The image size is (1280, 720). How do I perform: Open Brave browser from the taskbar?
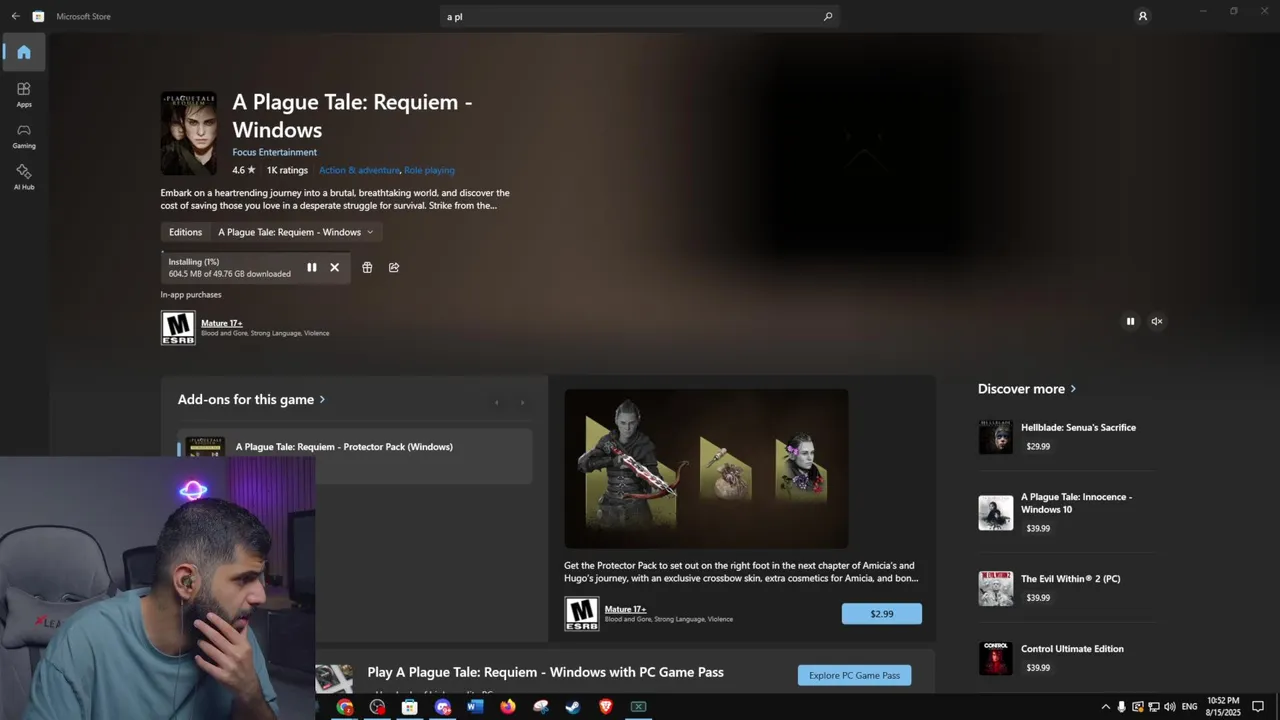pyautogui.click(x=606, y=707)
